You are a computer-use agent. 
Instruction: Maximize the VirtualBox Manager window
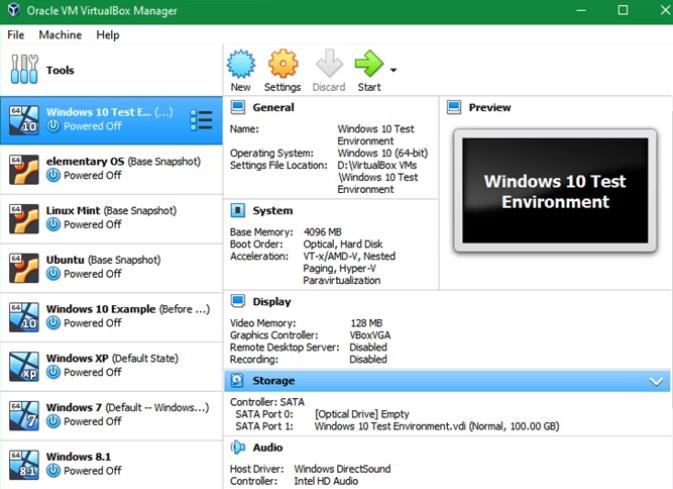click(623, 10)
